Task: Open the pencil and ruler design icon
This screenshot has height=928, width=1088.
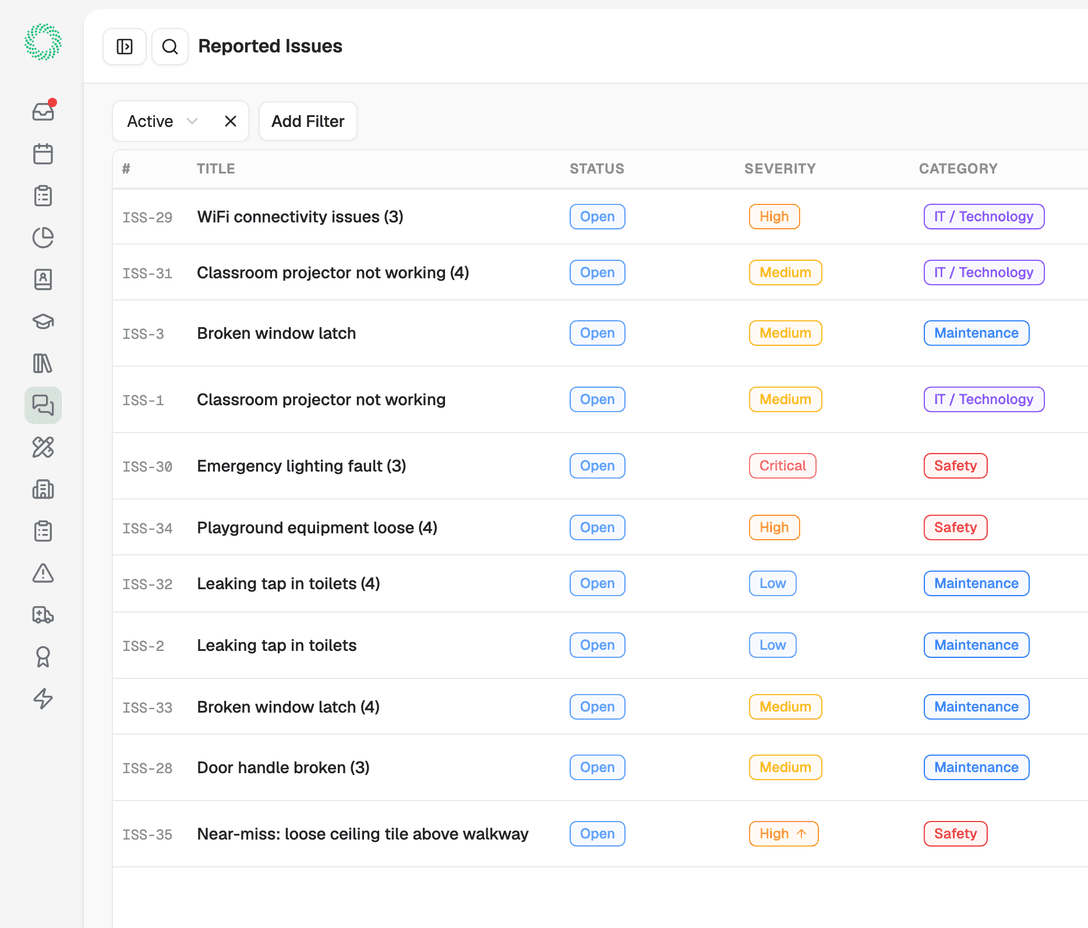Action: [x=43, y=447]
